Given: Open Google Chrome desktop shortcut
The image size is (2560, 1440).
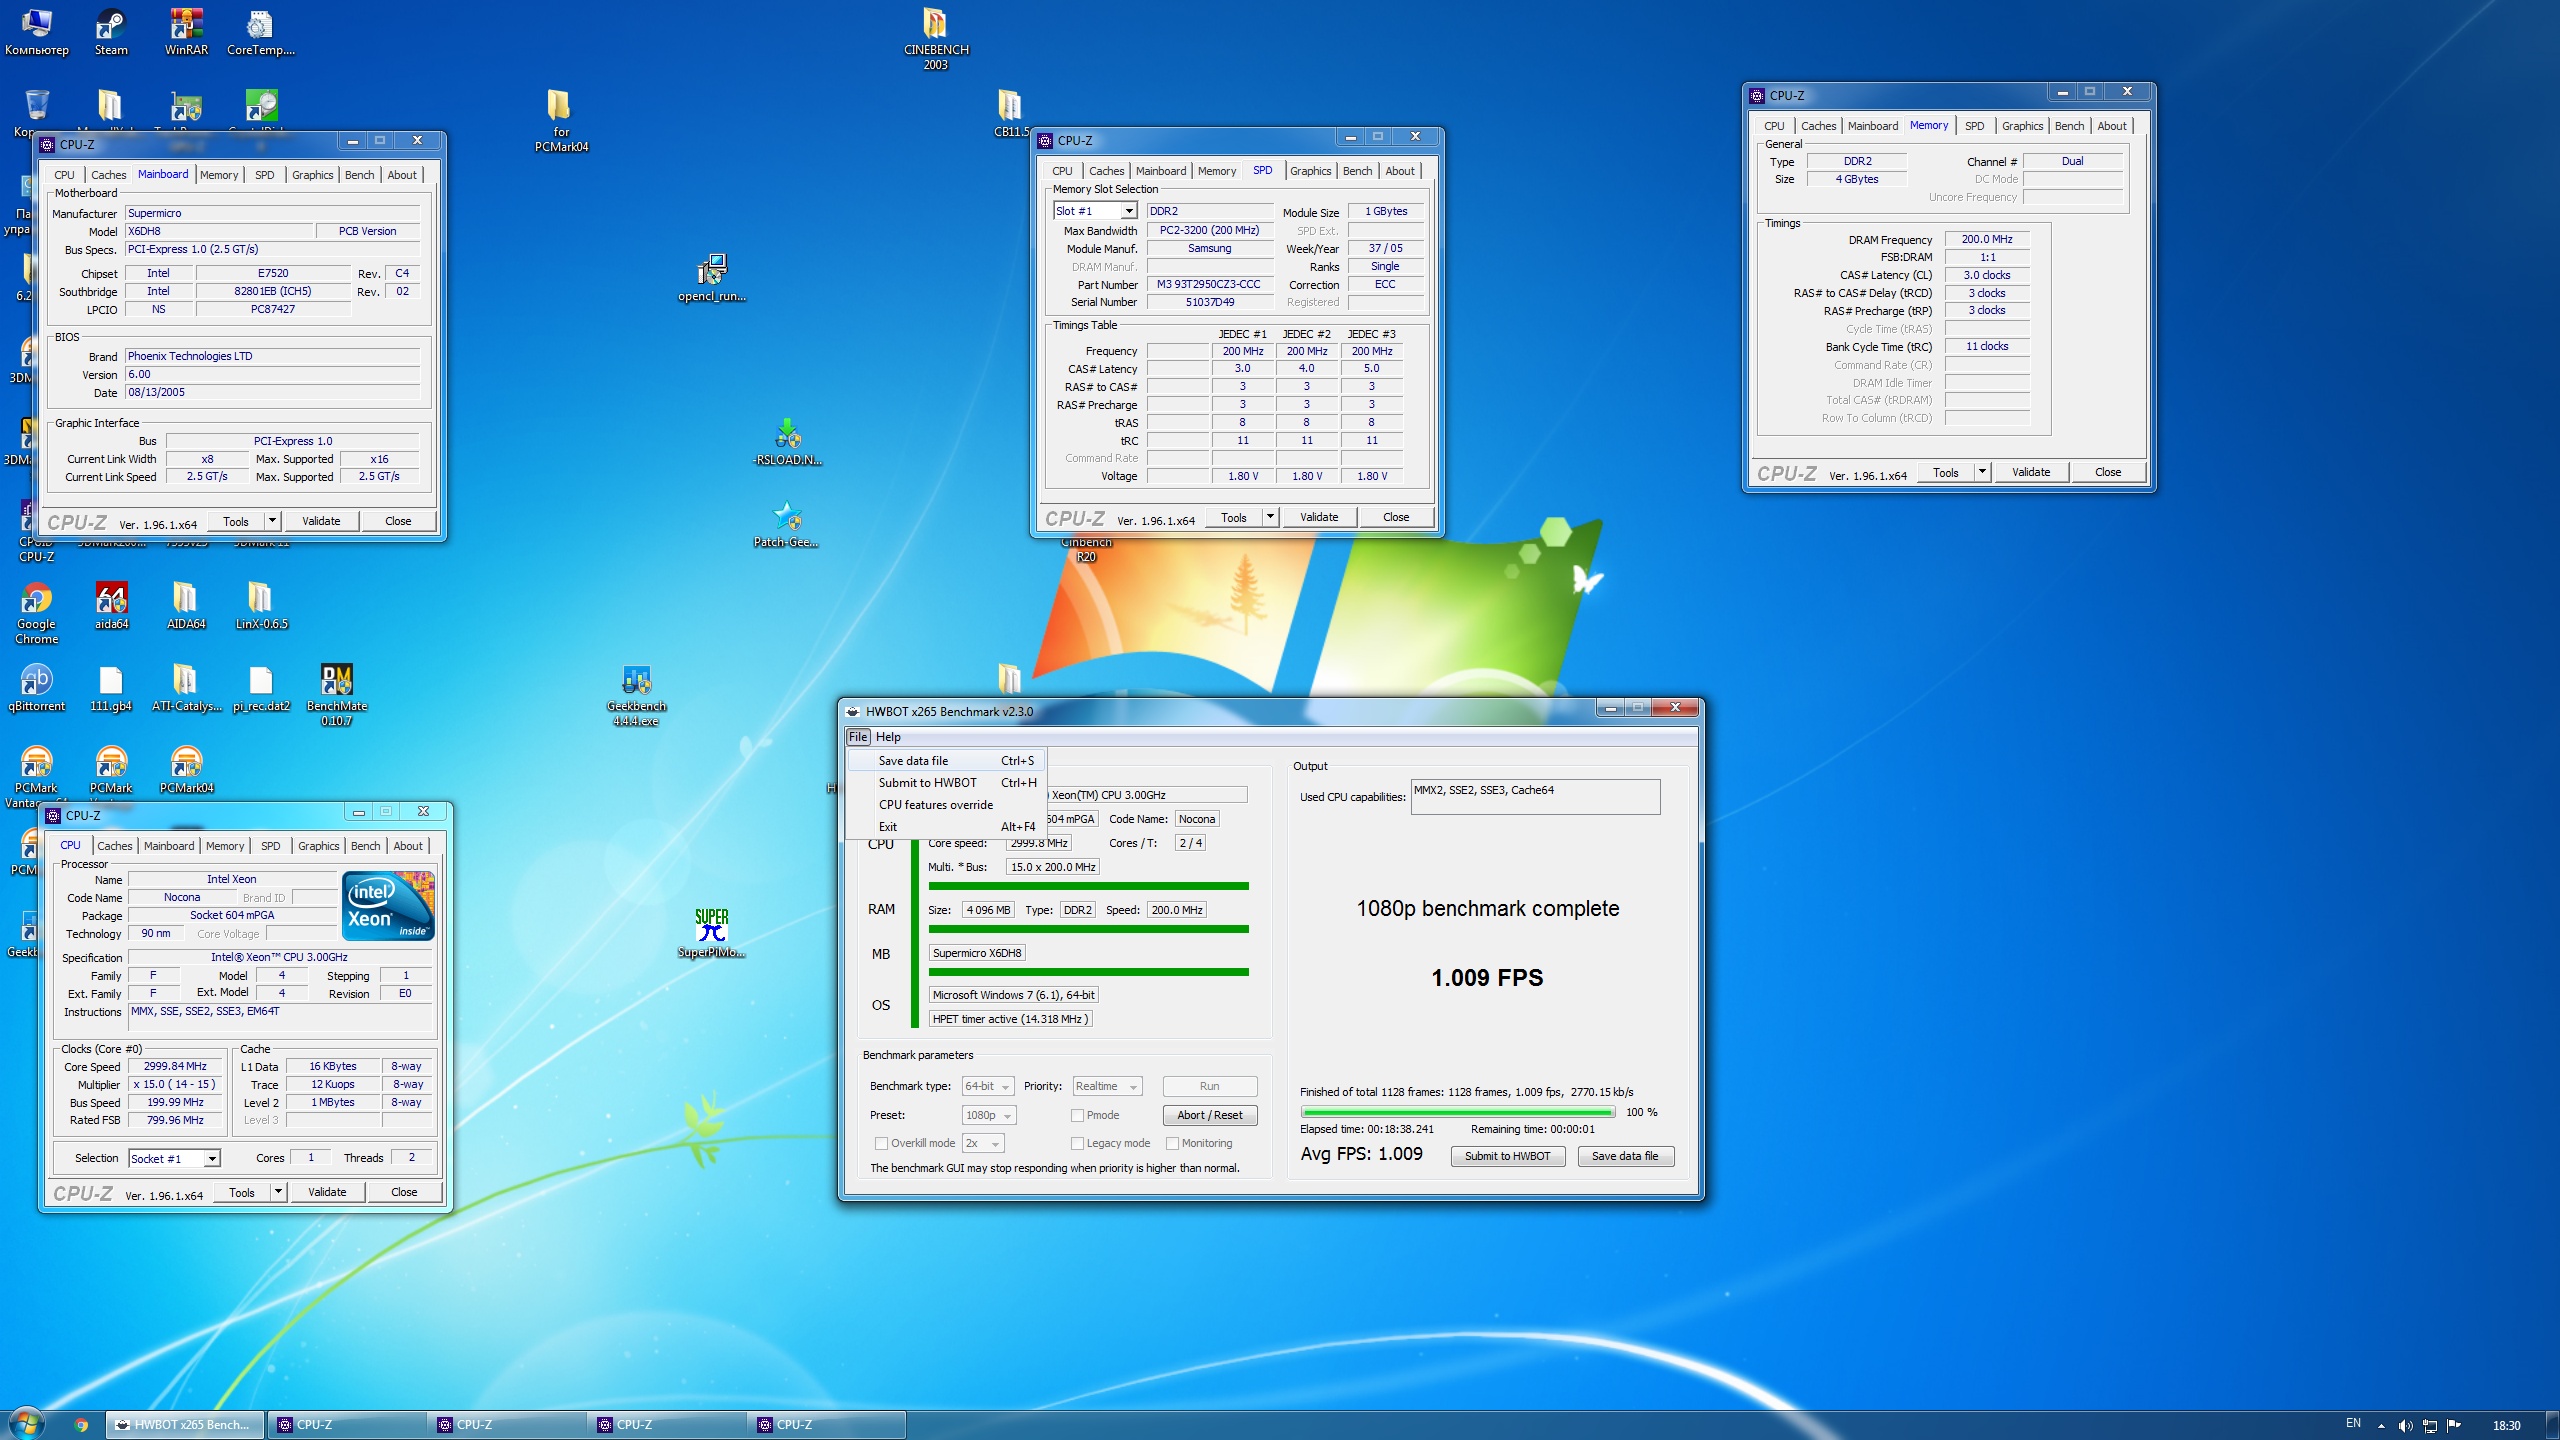Looking at the screenshot, I should (x=36, y=613).
